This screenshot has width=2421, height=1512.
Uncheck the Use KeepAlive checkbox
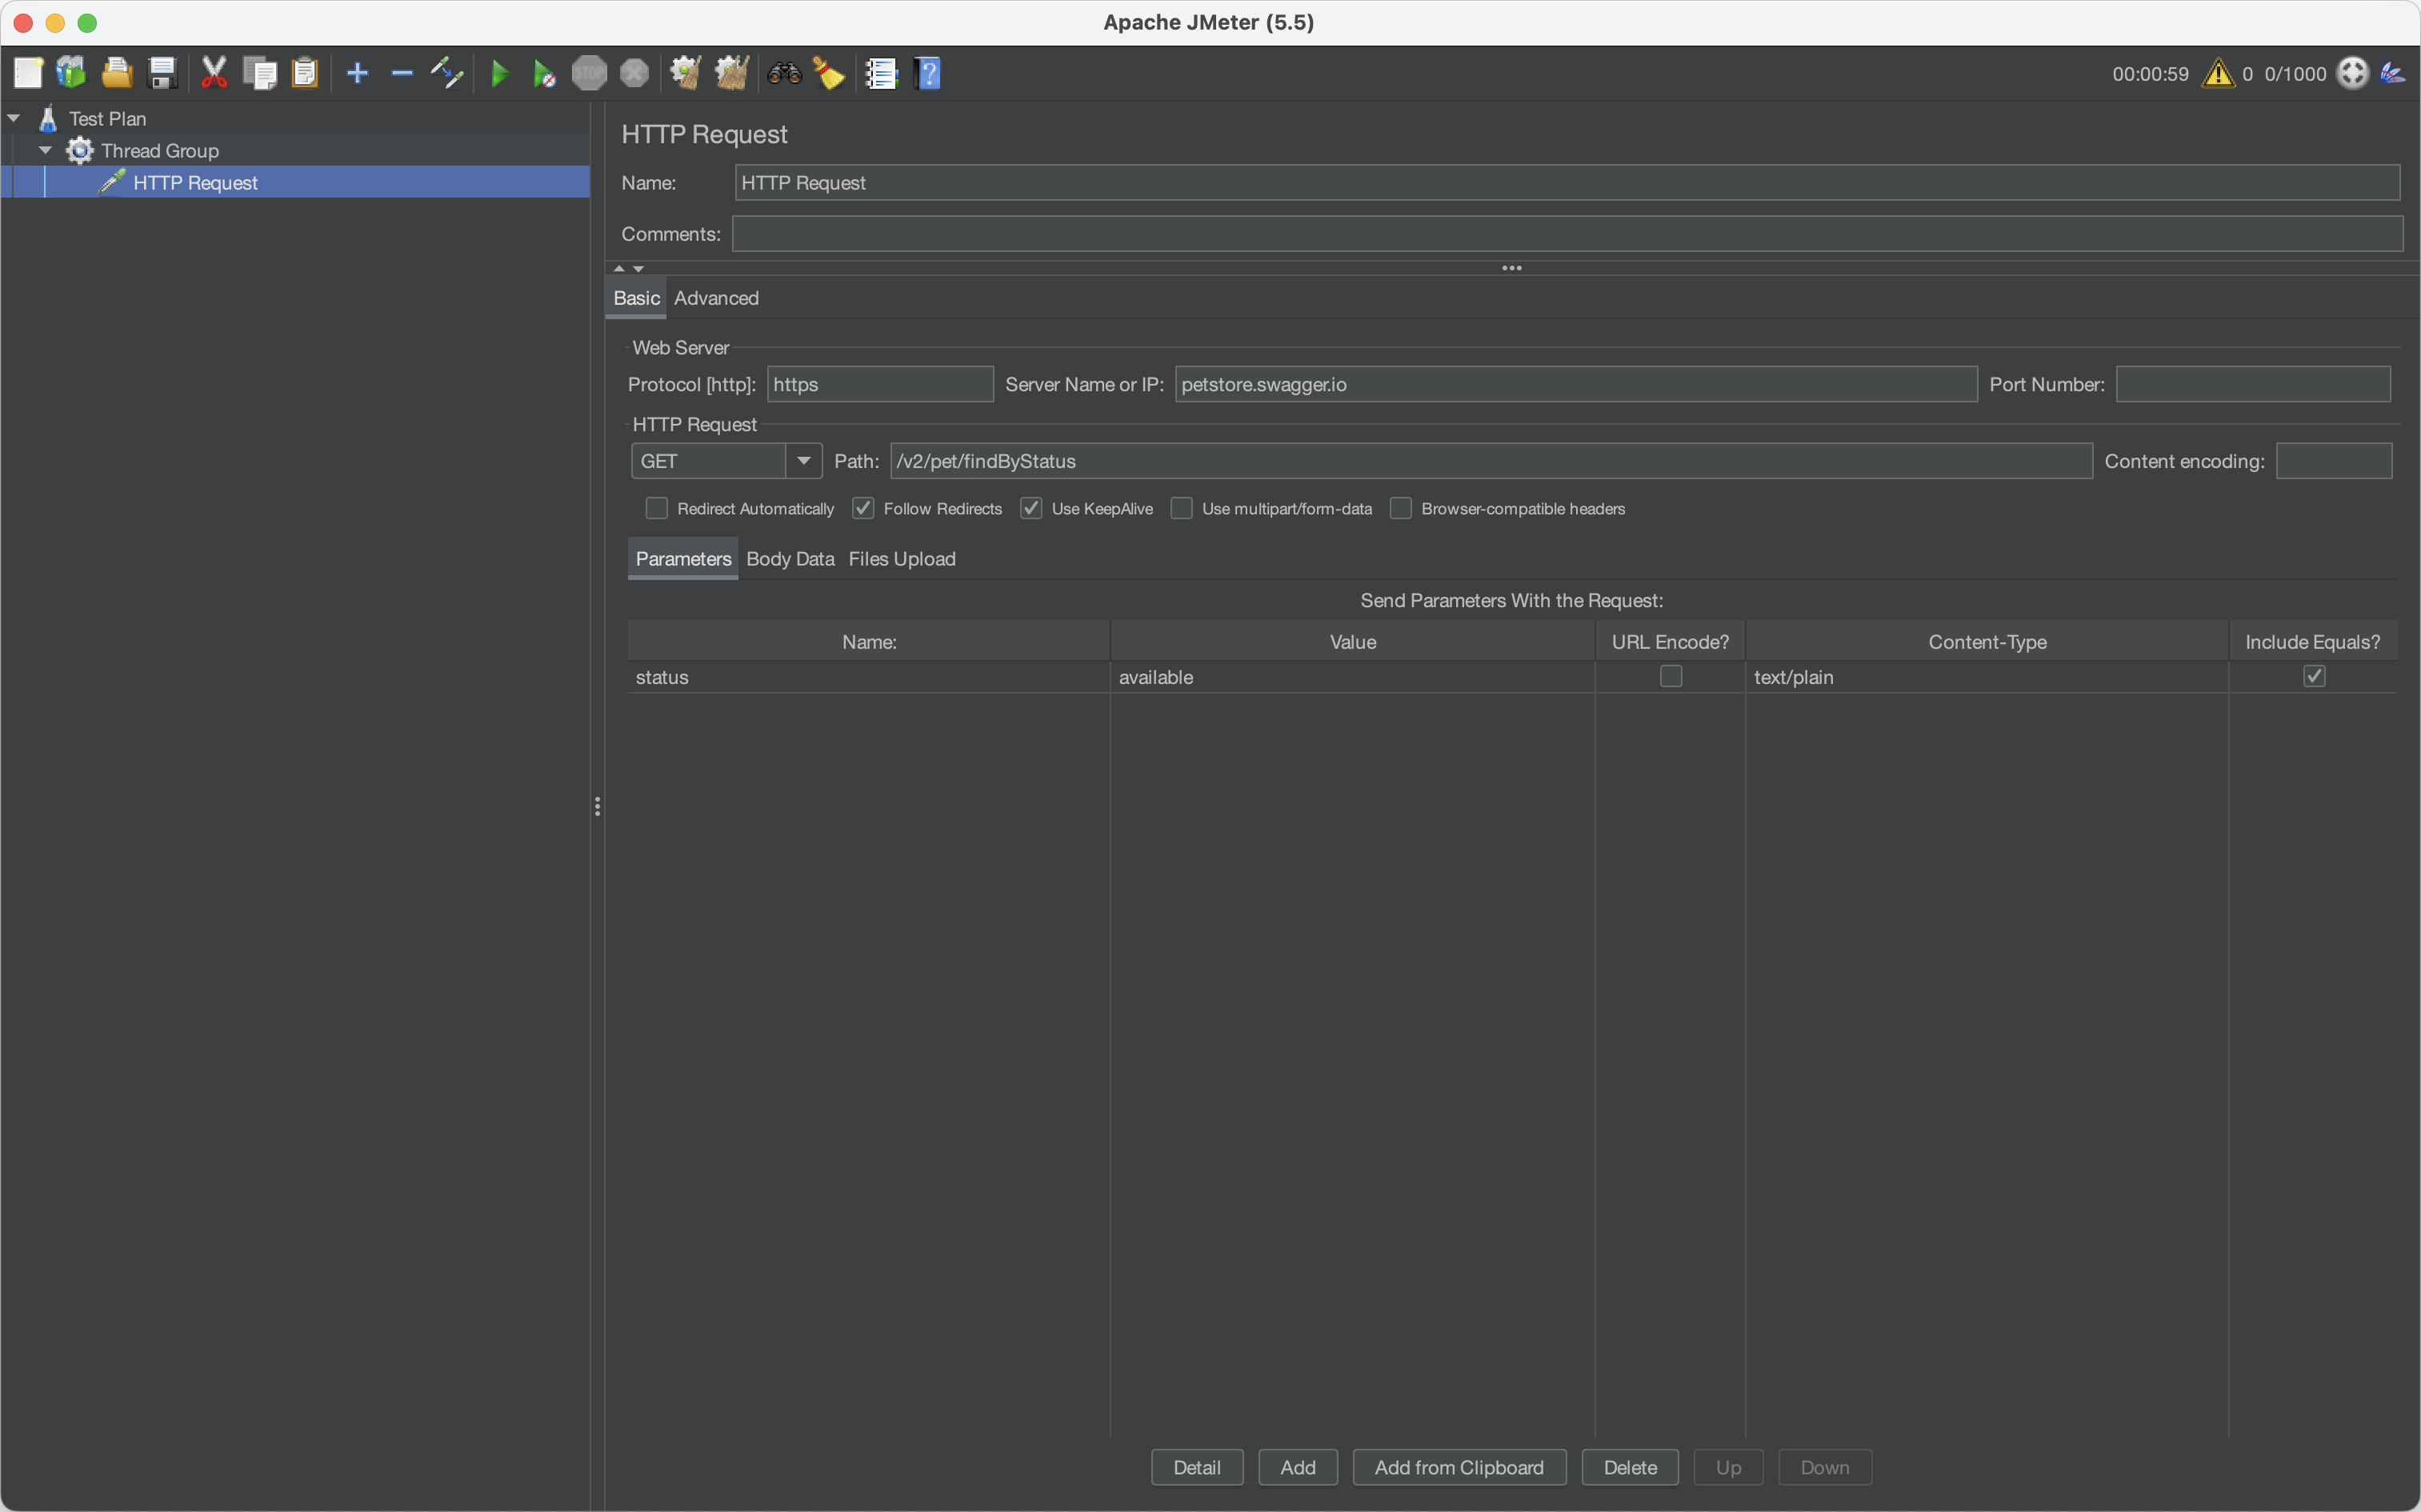coord(1031,508)
